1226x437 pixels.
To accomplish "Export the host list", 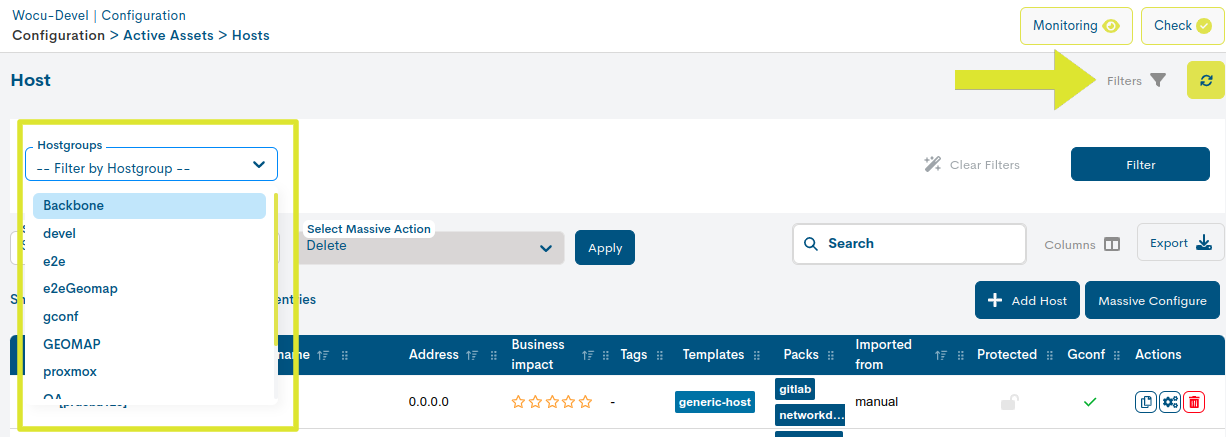I will pyautogui.click(x=1180, y=243).
